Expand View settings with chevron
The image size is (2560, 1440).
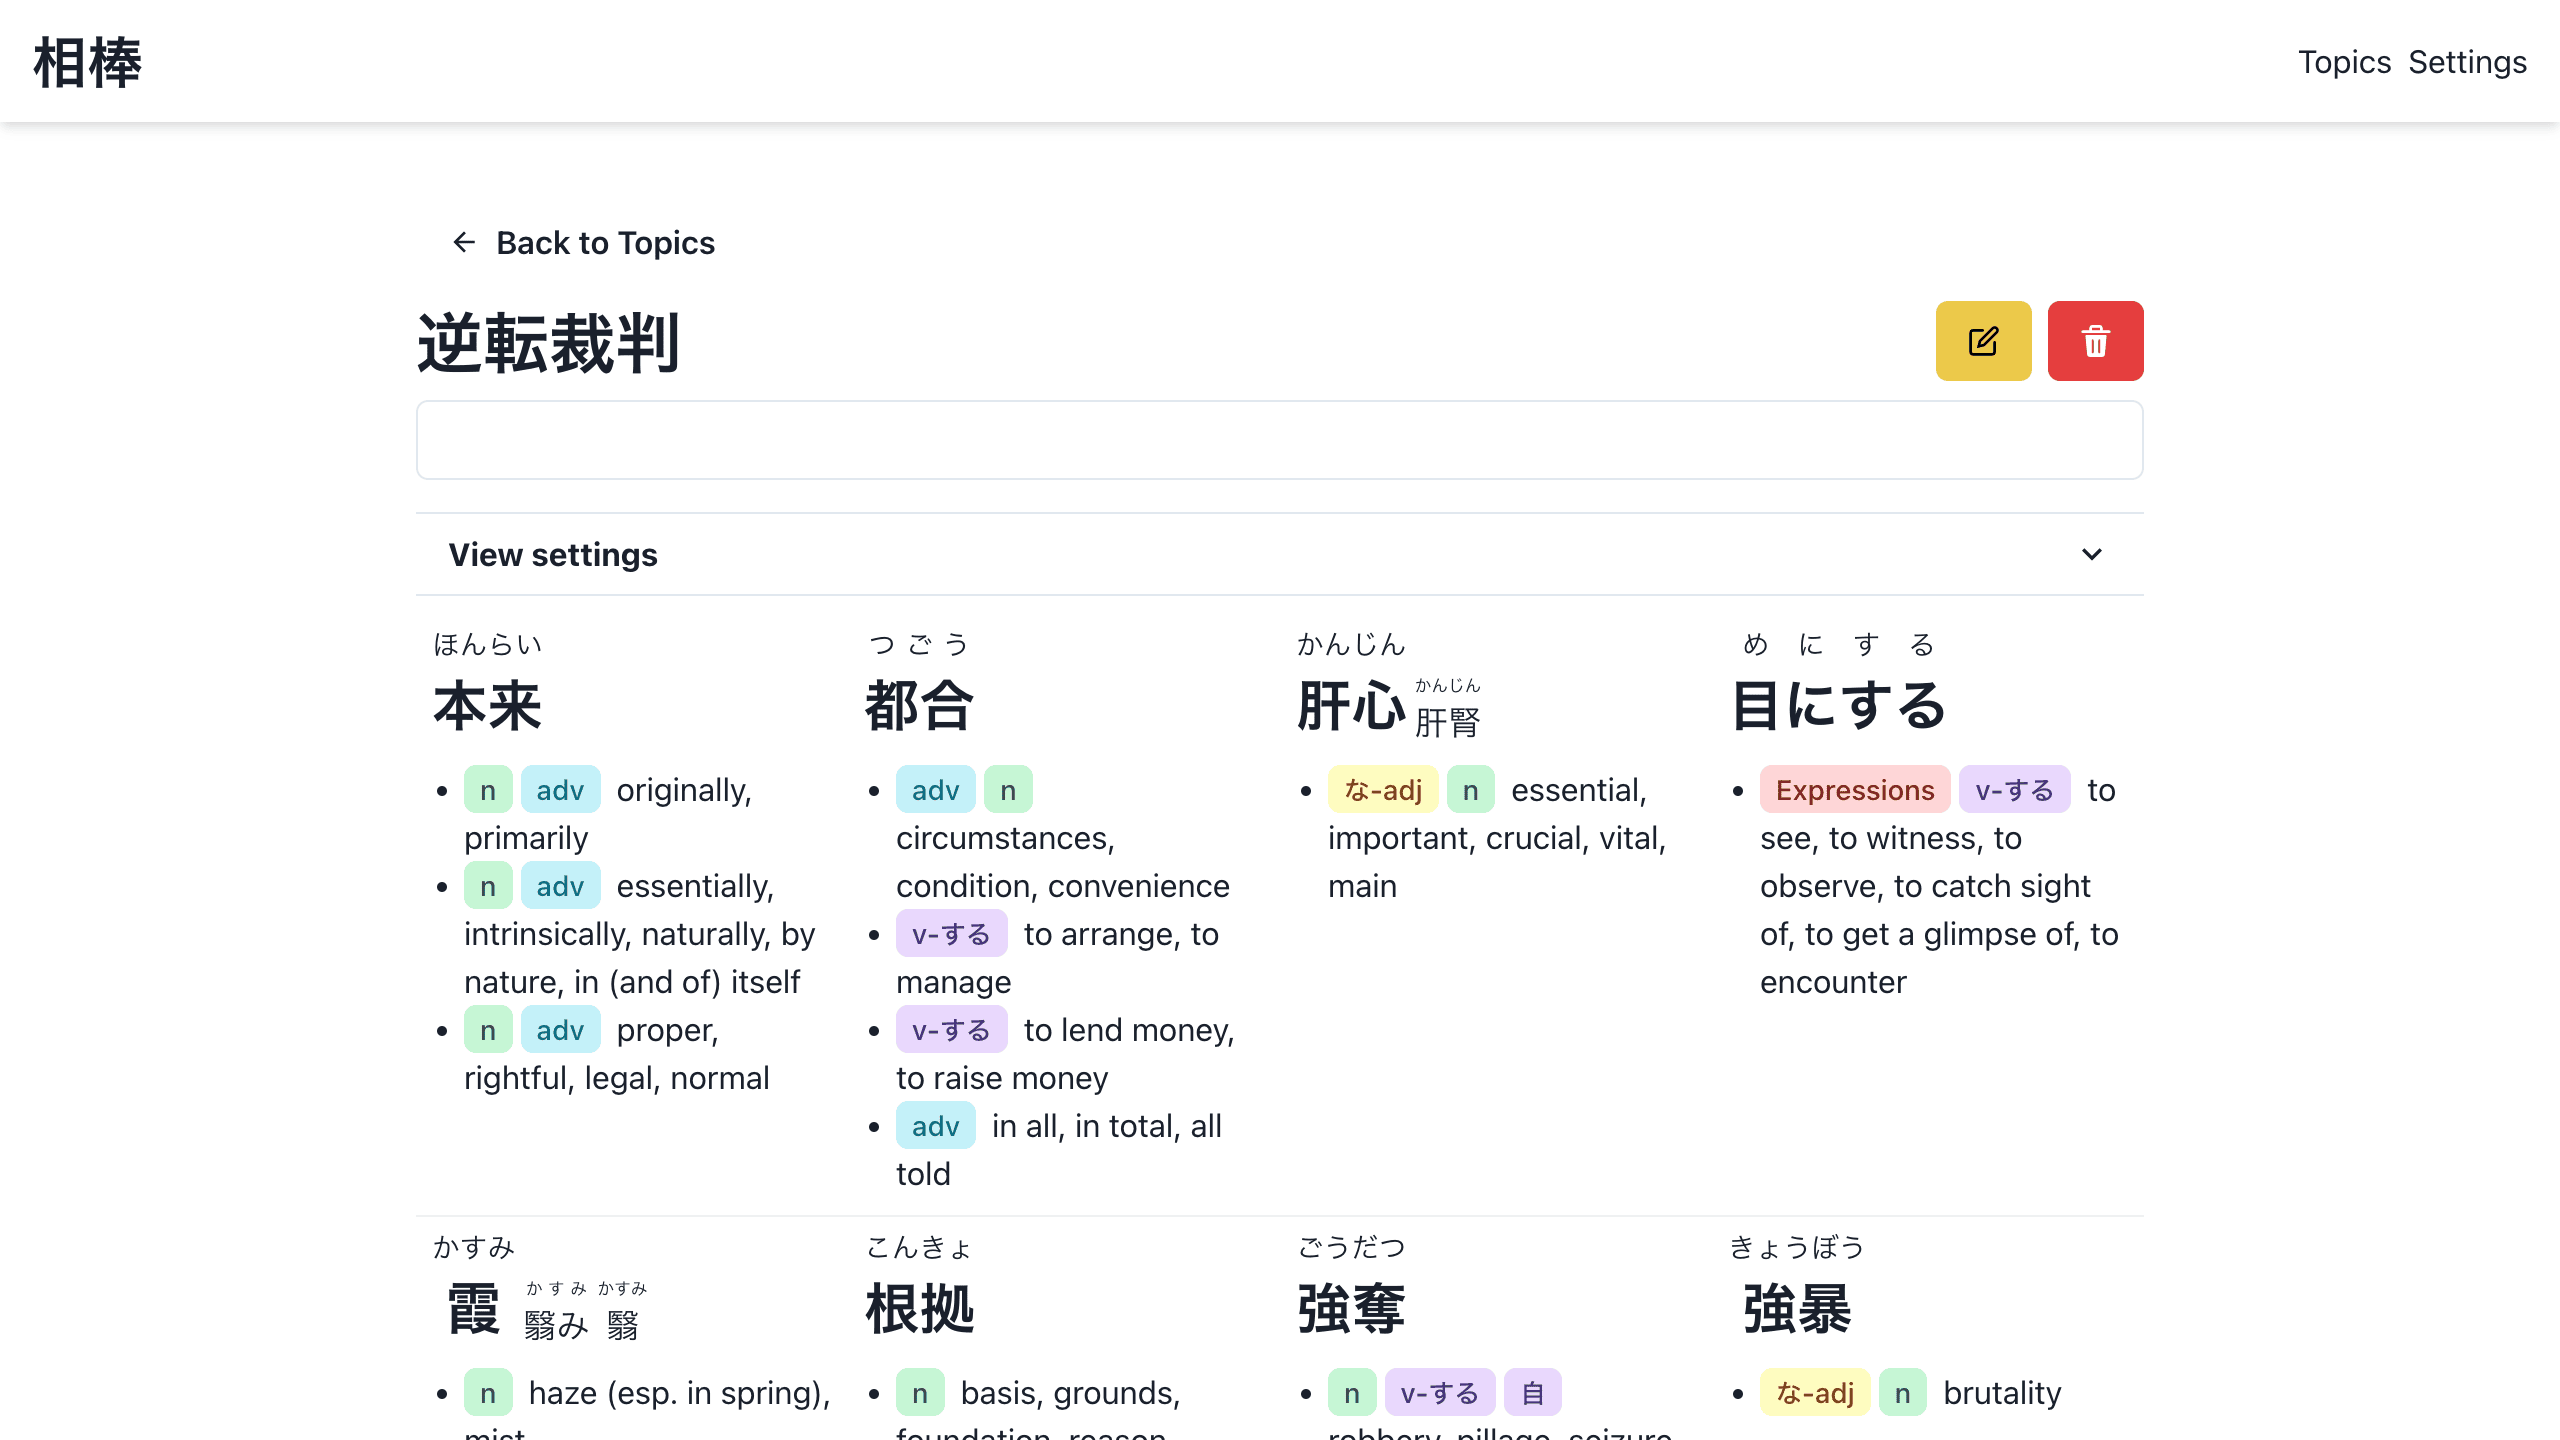point(2091,554)
